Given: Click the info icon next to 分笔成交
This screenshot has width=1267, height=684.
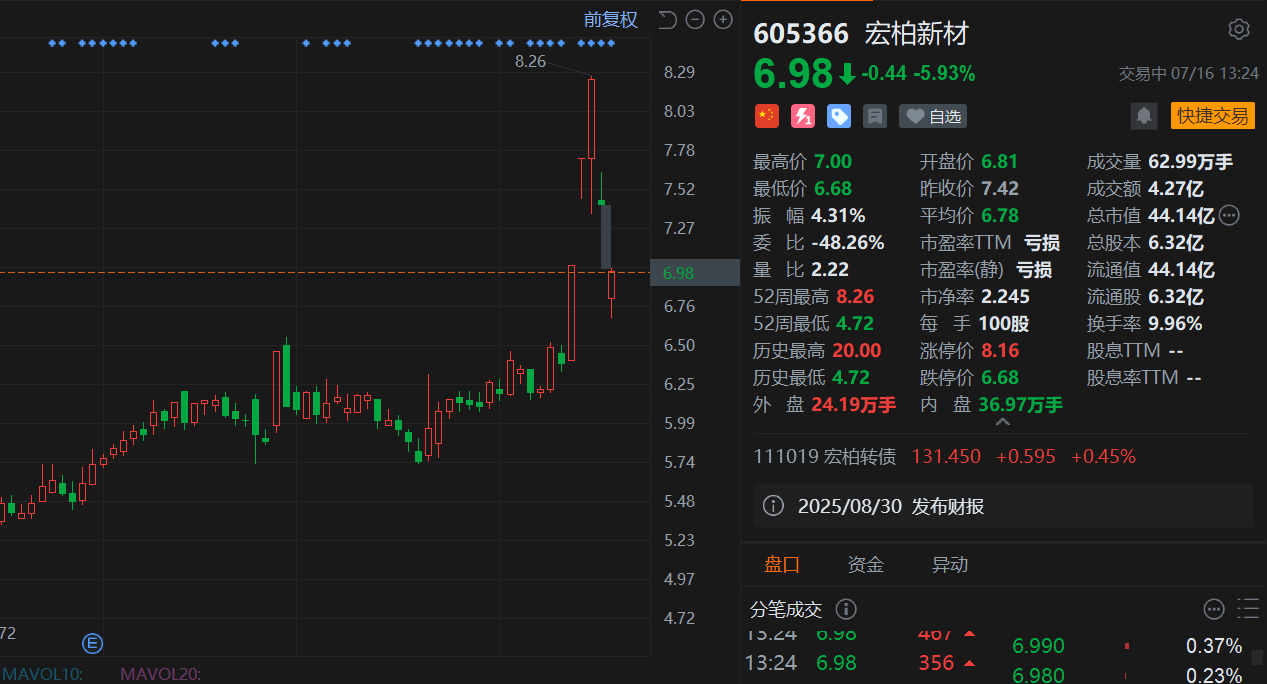Looking at the screenshot, I should 845,609.
